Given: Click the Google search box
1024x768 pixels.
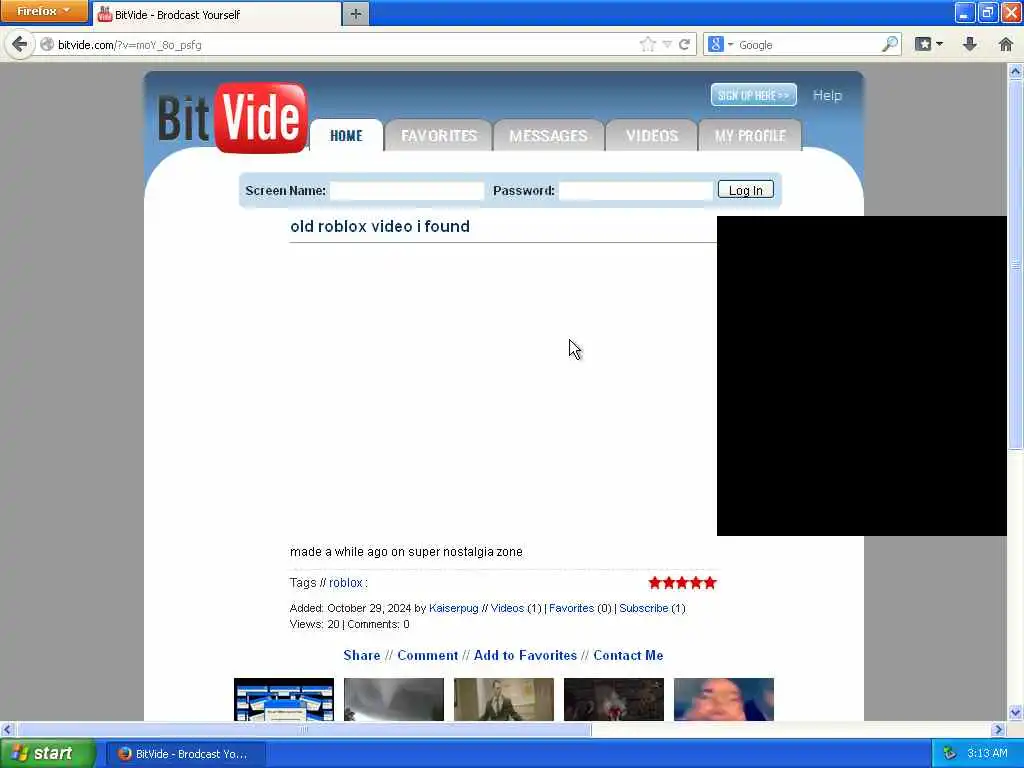Looking at the screenshot, I should [x=808, y=45].
